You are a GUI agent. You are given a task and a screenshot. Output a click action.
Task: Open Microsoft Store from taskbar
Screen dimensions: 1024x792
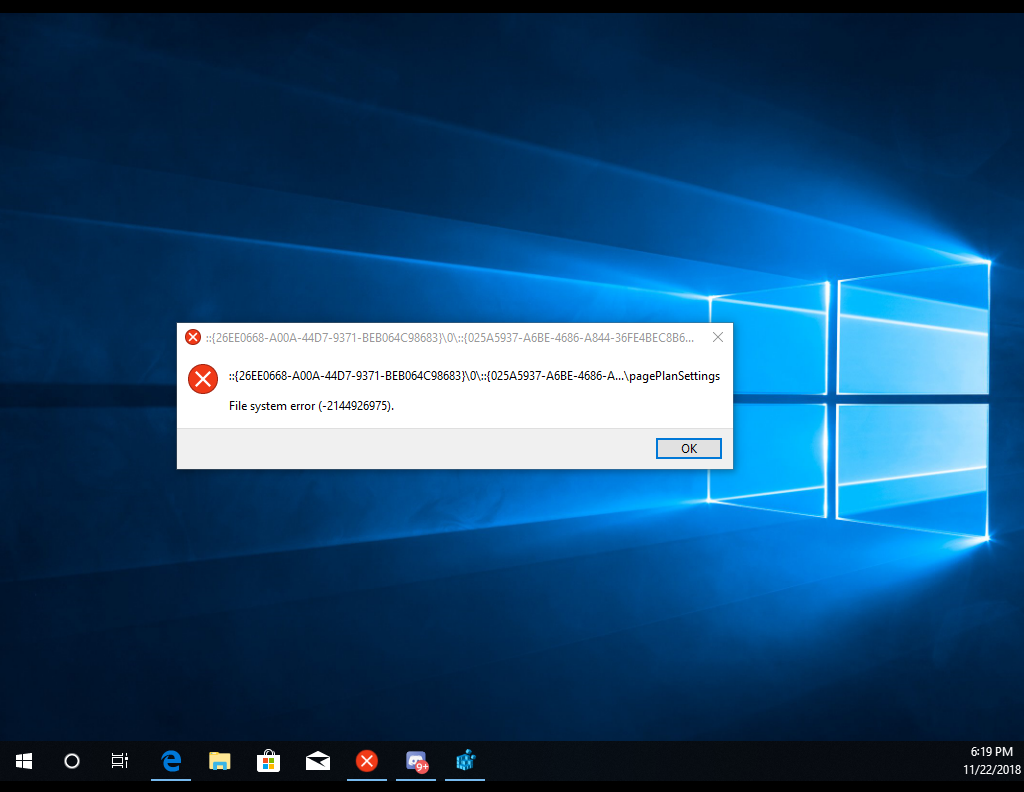268,761
